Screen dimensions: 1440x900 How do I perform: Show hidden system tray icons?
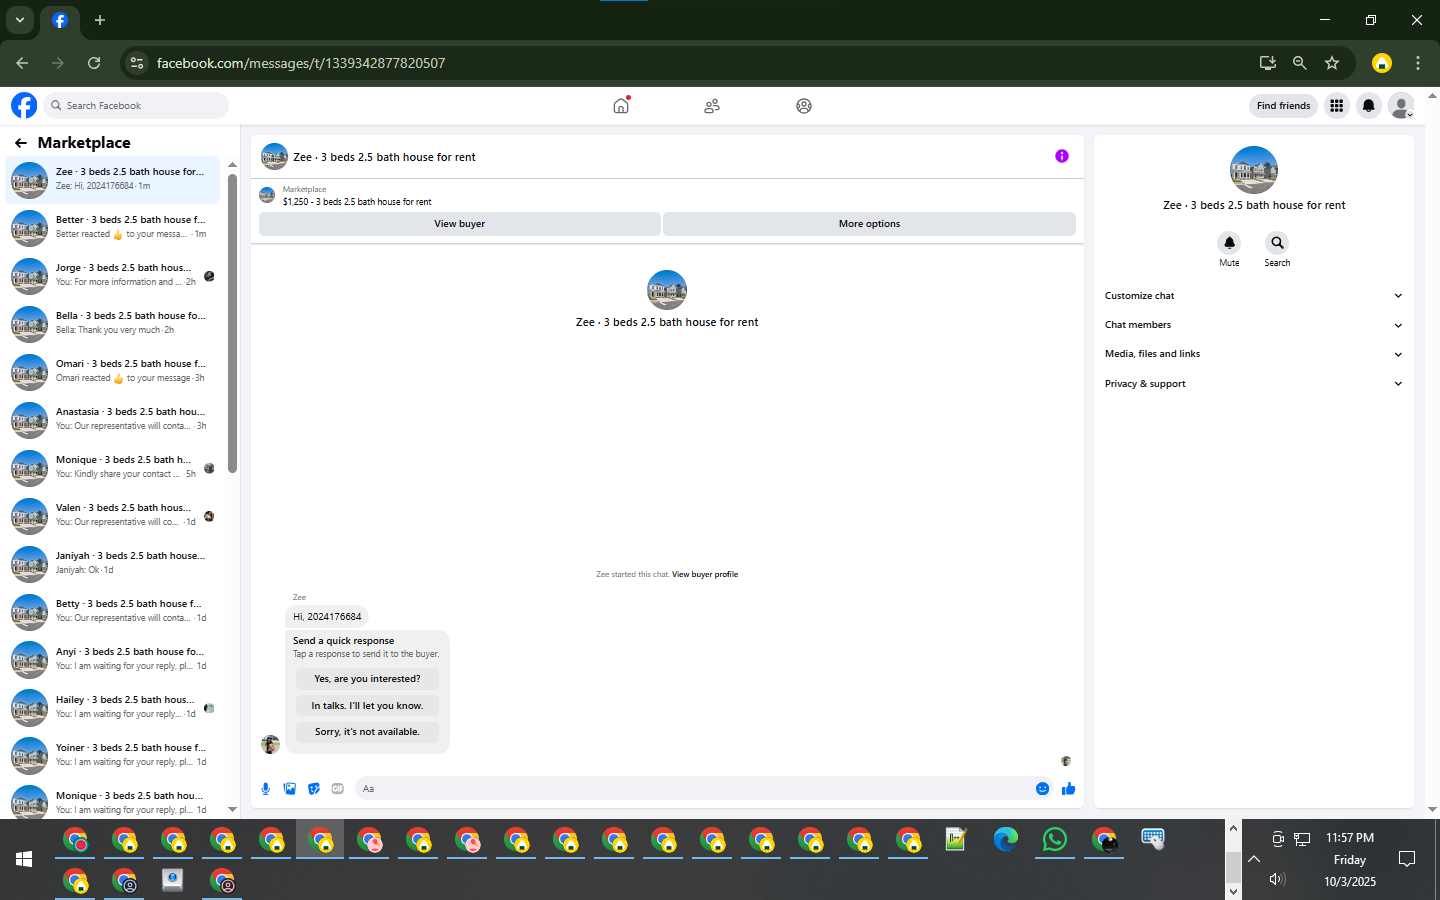tap(1254, 859)
